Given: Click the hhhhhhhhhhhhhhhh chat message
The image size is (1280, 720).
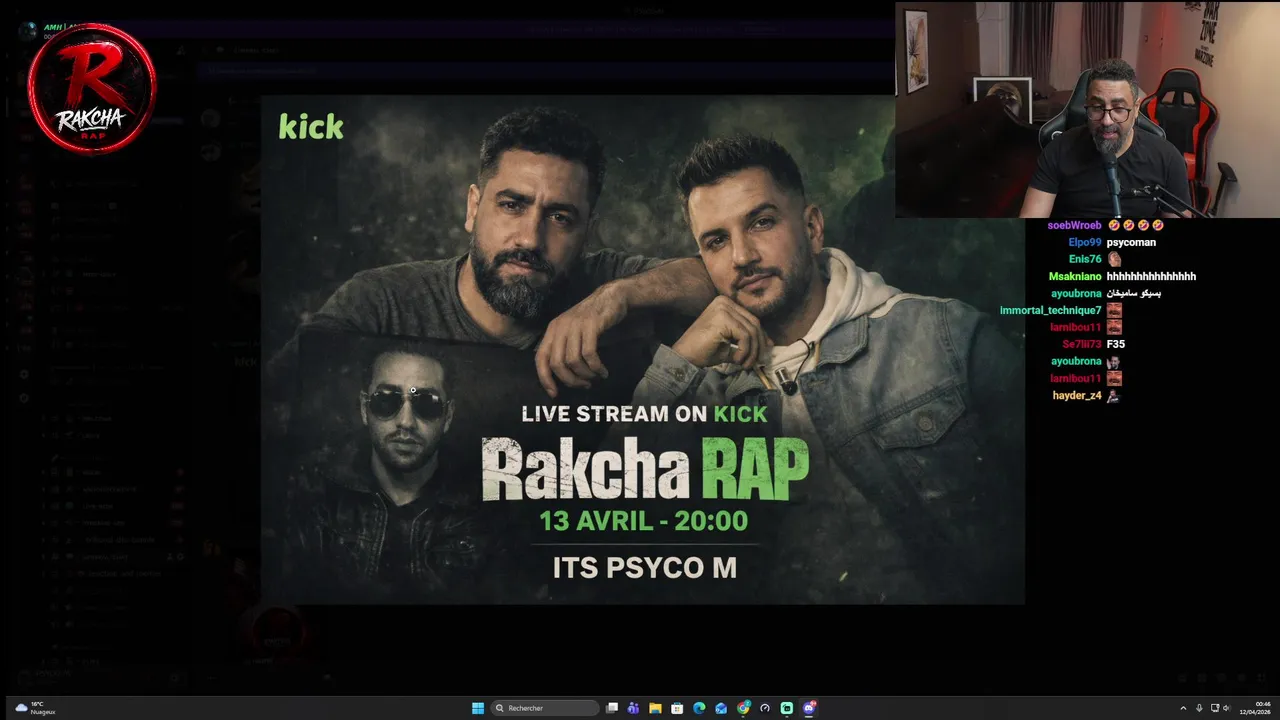Looking at the screenshot, I should pyautogui.click(x=1151, y=277).
